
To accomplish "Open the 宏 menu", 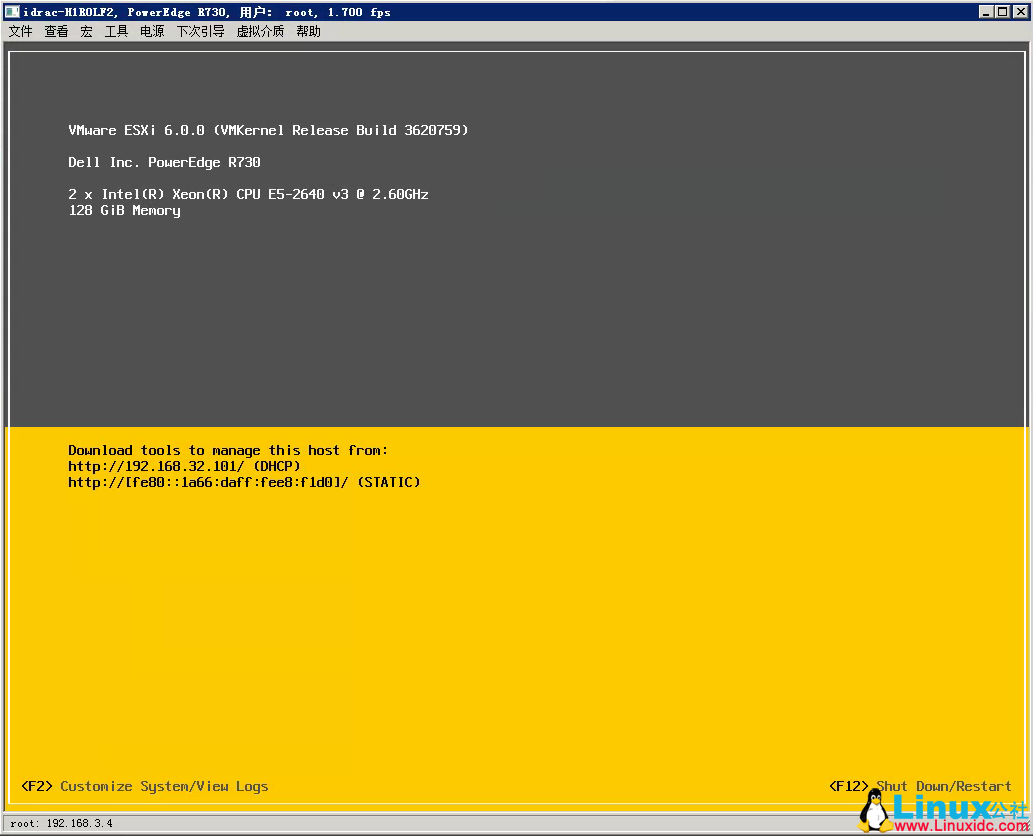I will coord(86,31).
